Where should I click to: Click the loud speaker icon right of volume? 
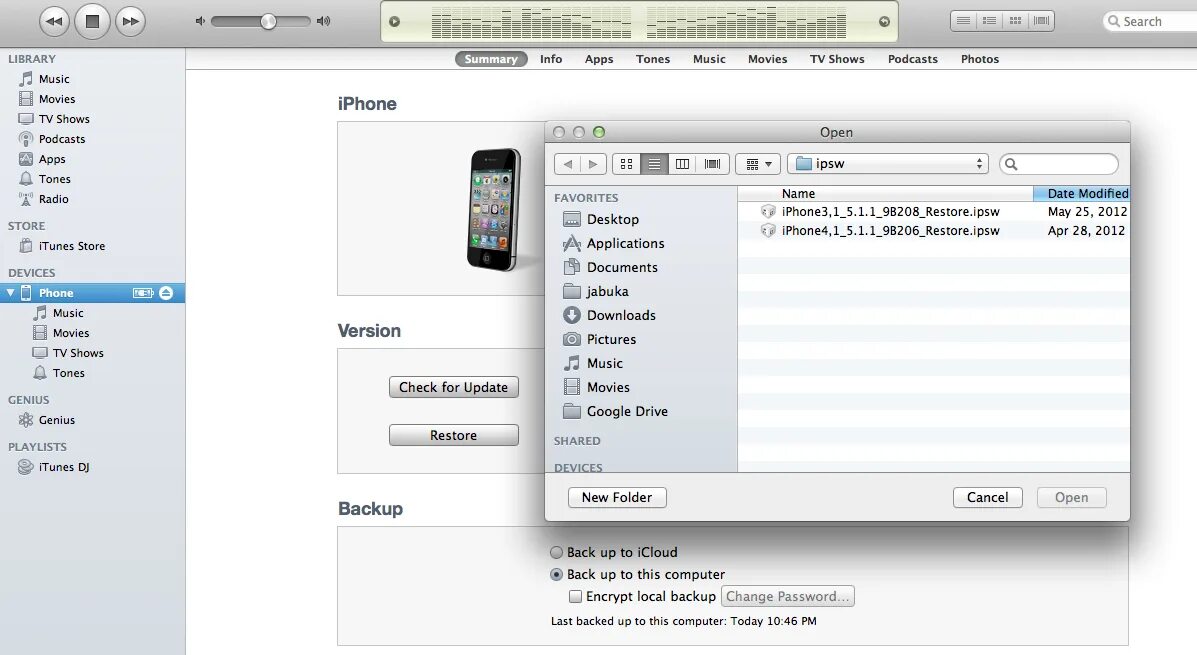click(x=324, y=21)
